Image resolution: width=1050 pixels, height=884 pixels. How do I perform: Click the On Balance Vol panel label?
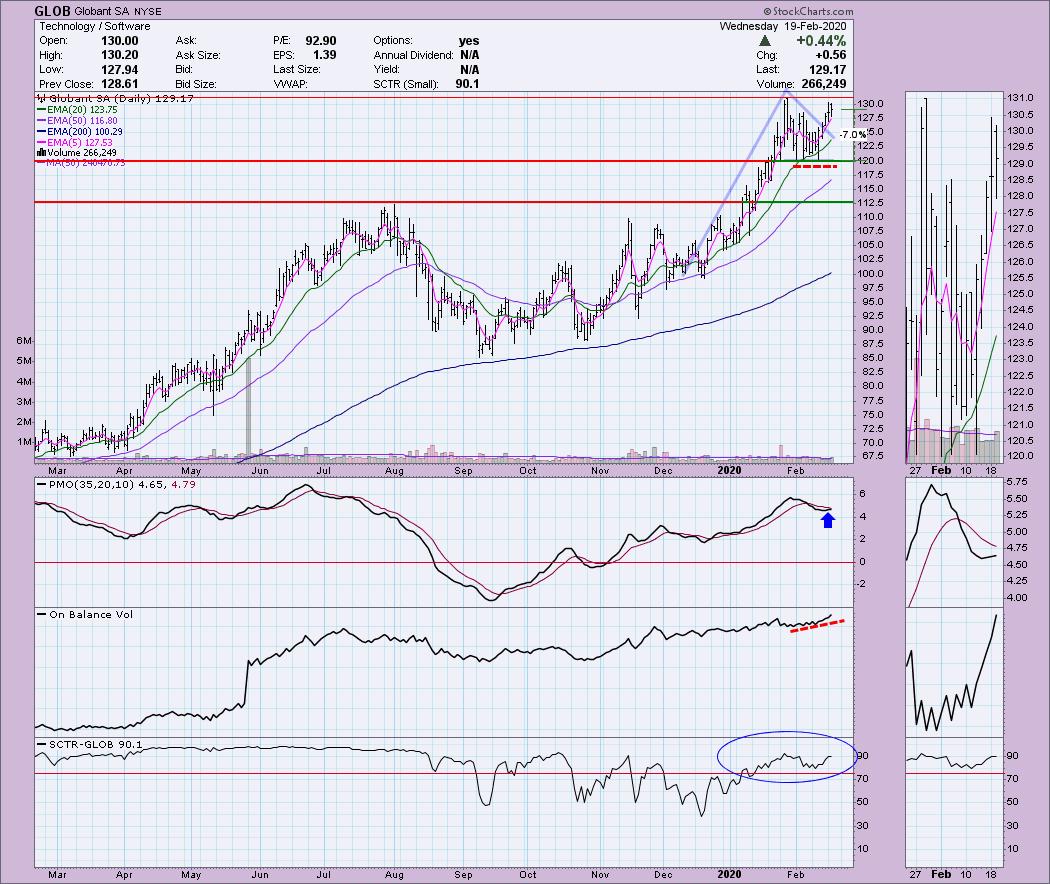[x=86, y=614]
